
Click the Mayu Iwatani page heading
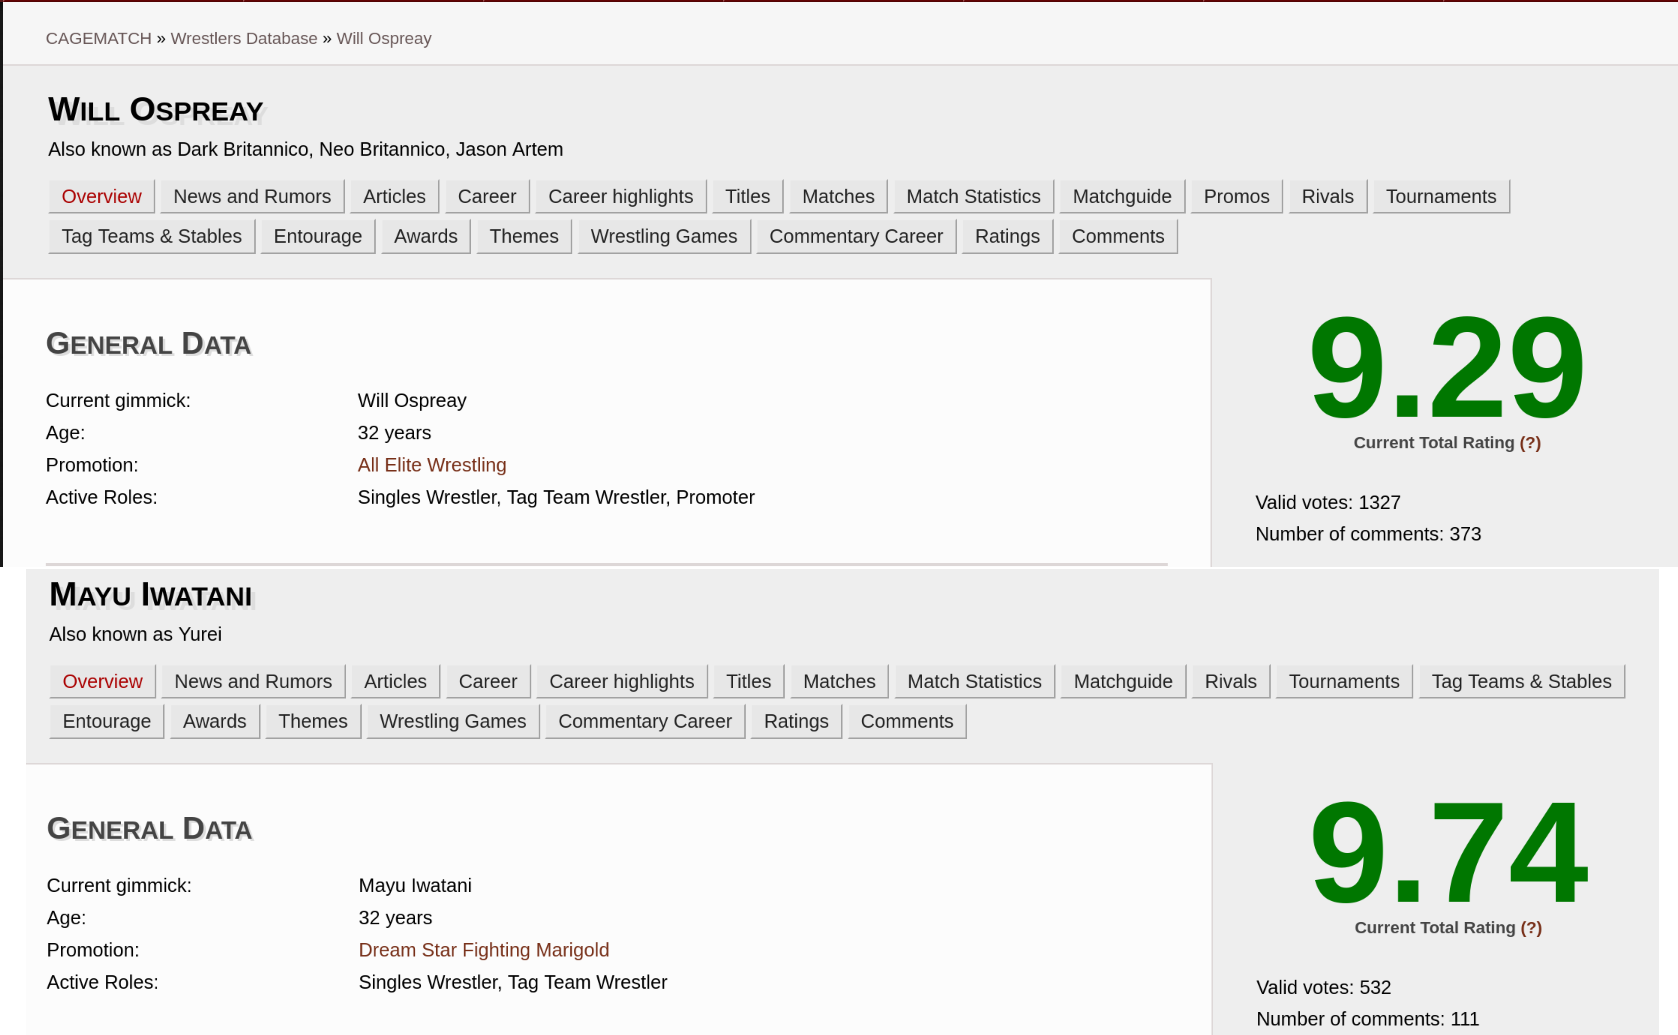(x=151, y=594)
